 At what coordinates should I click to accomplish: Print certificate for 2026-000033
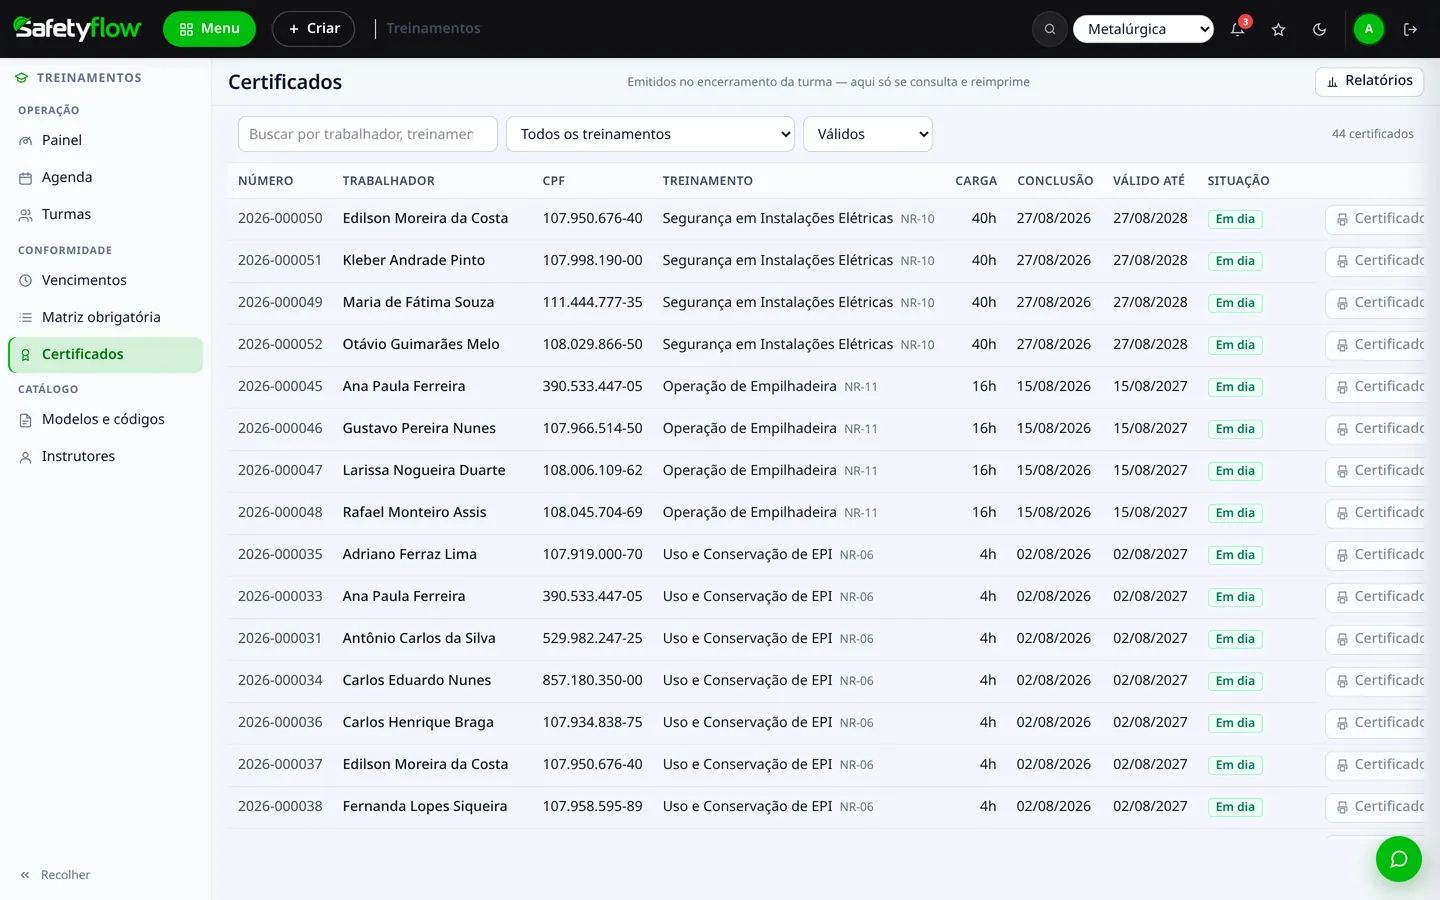point(1377,597)
